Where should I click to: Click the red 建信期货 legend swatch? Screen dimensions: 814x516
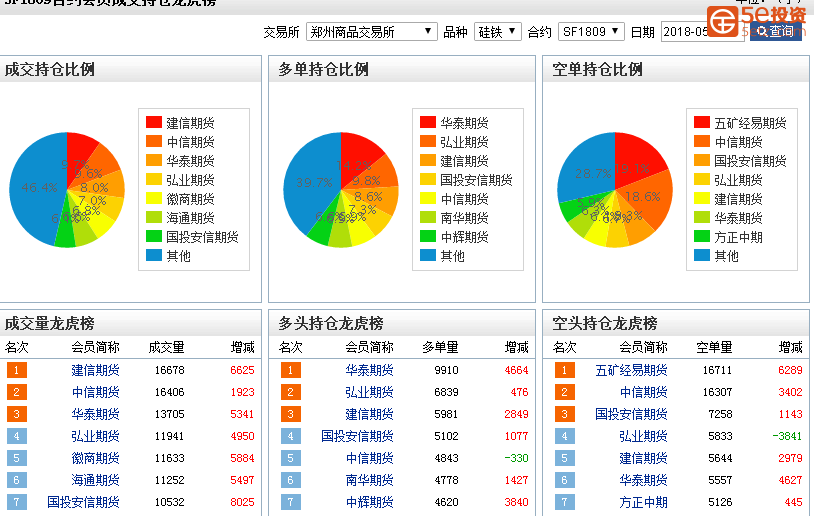pos(154,123)
